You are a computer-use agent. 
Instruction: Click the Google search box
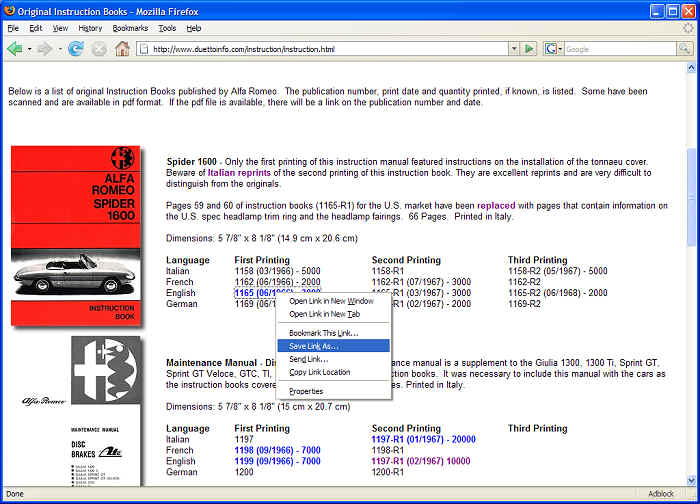click(x=620, y=49)
